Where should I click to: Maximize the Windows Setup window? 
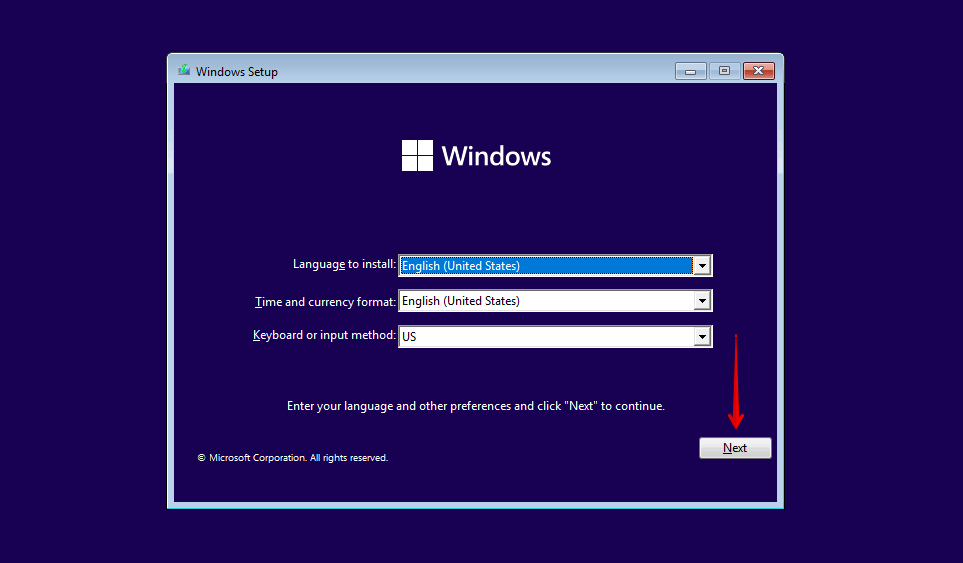coord(725,71)
